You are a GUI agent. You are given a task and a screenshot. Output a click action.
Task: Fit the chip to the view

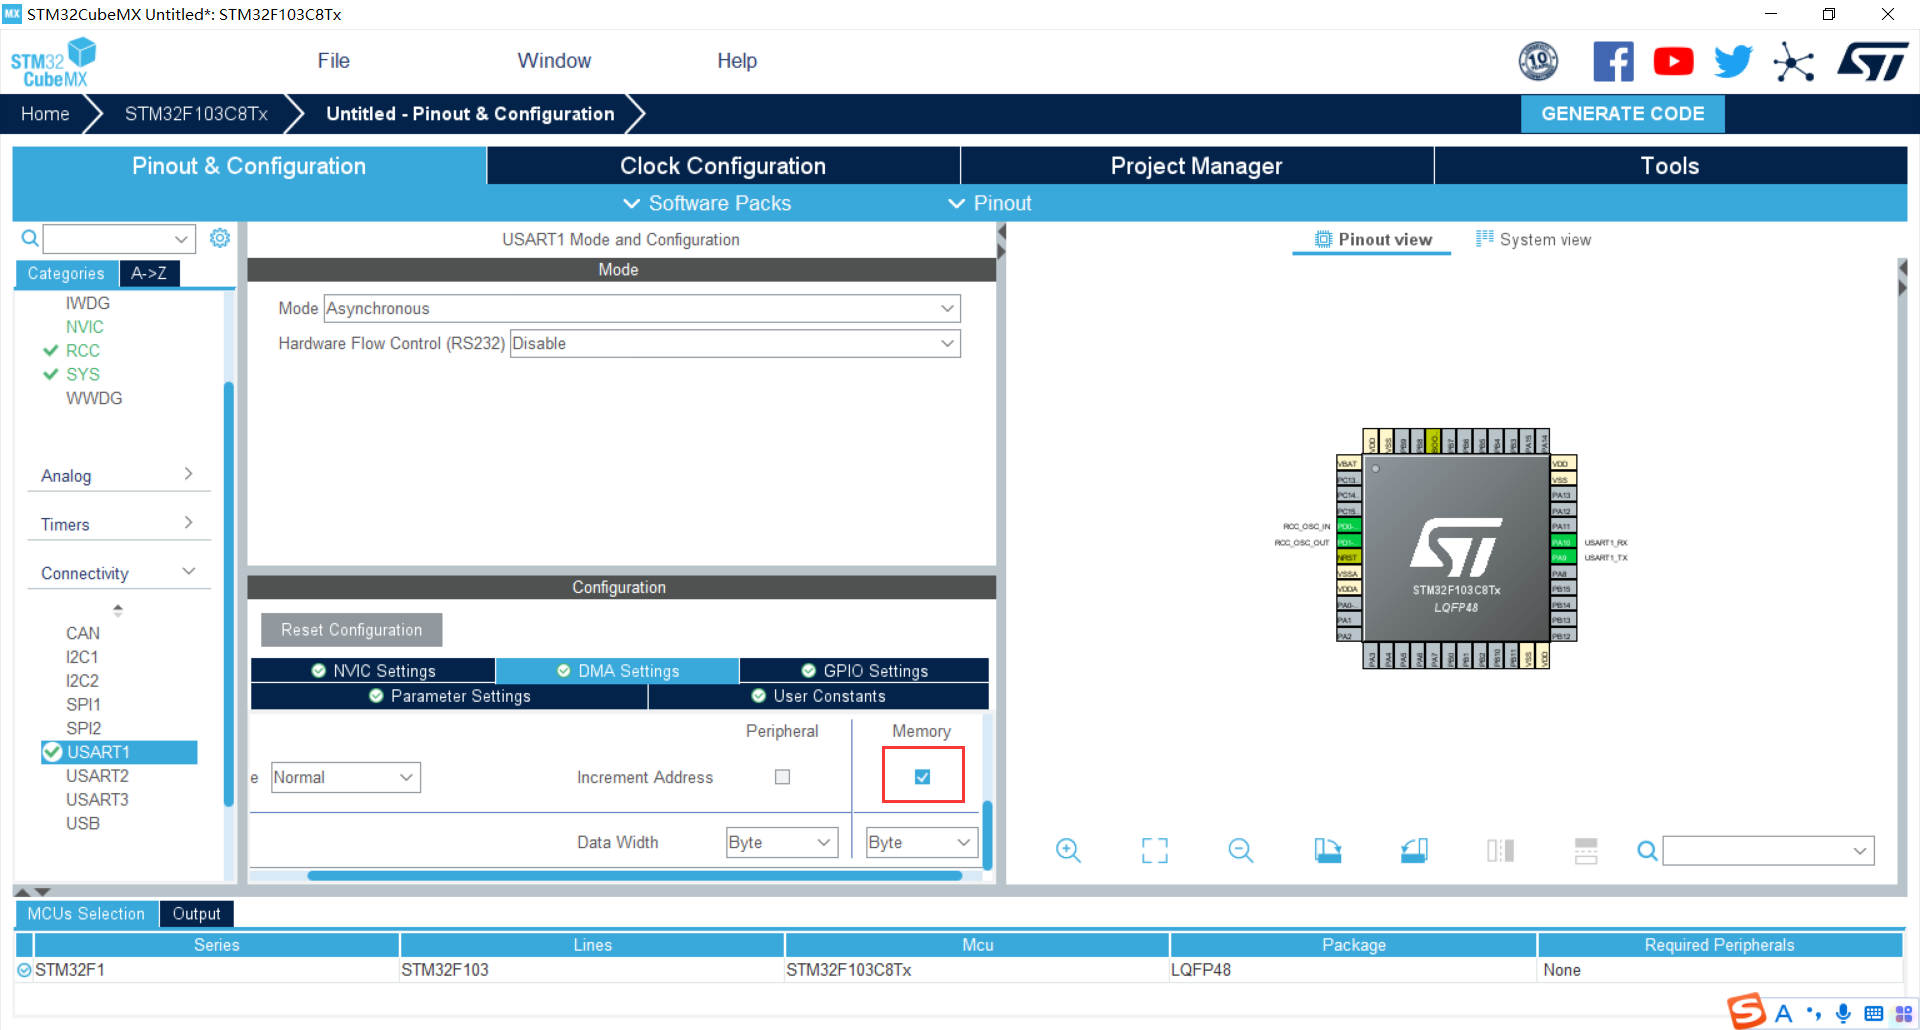(x=1155, y=851)
